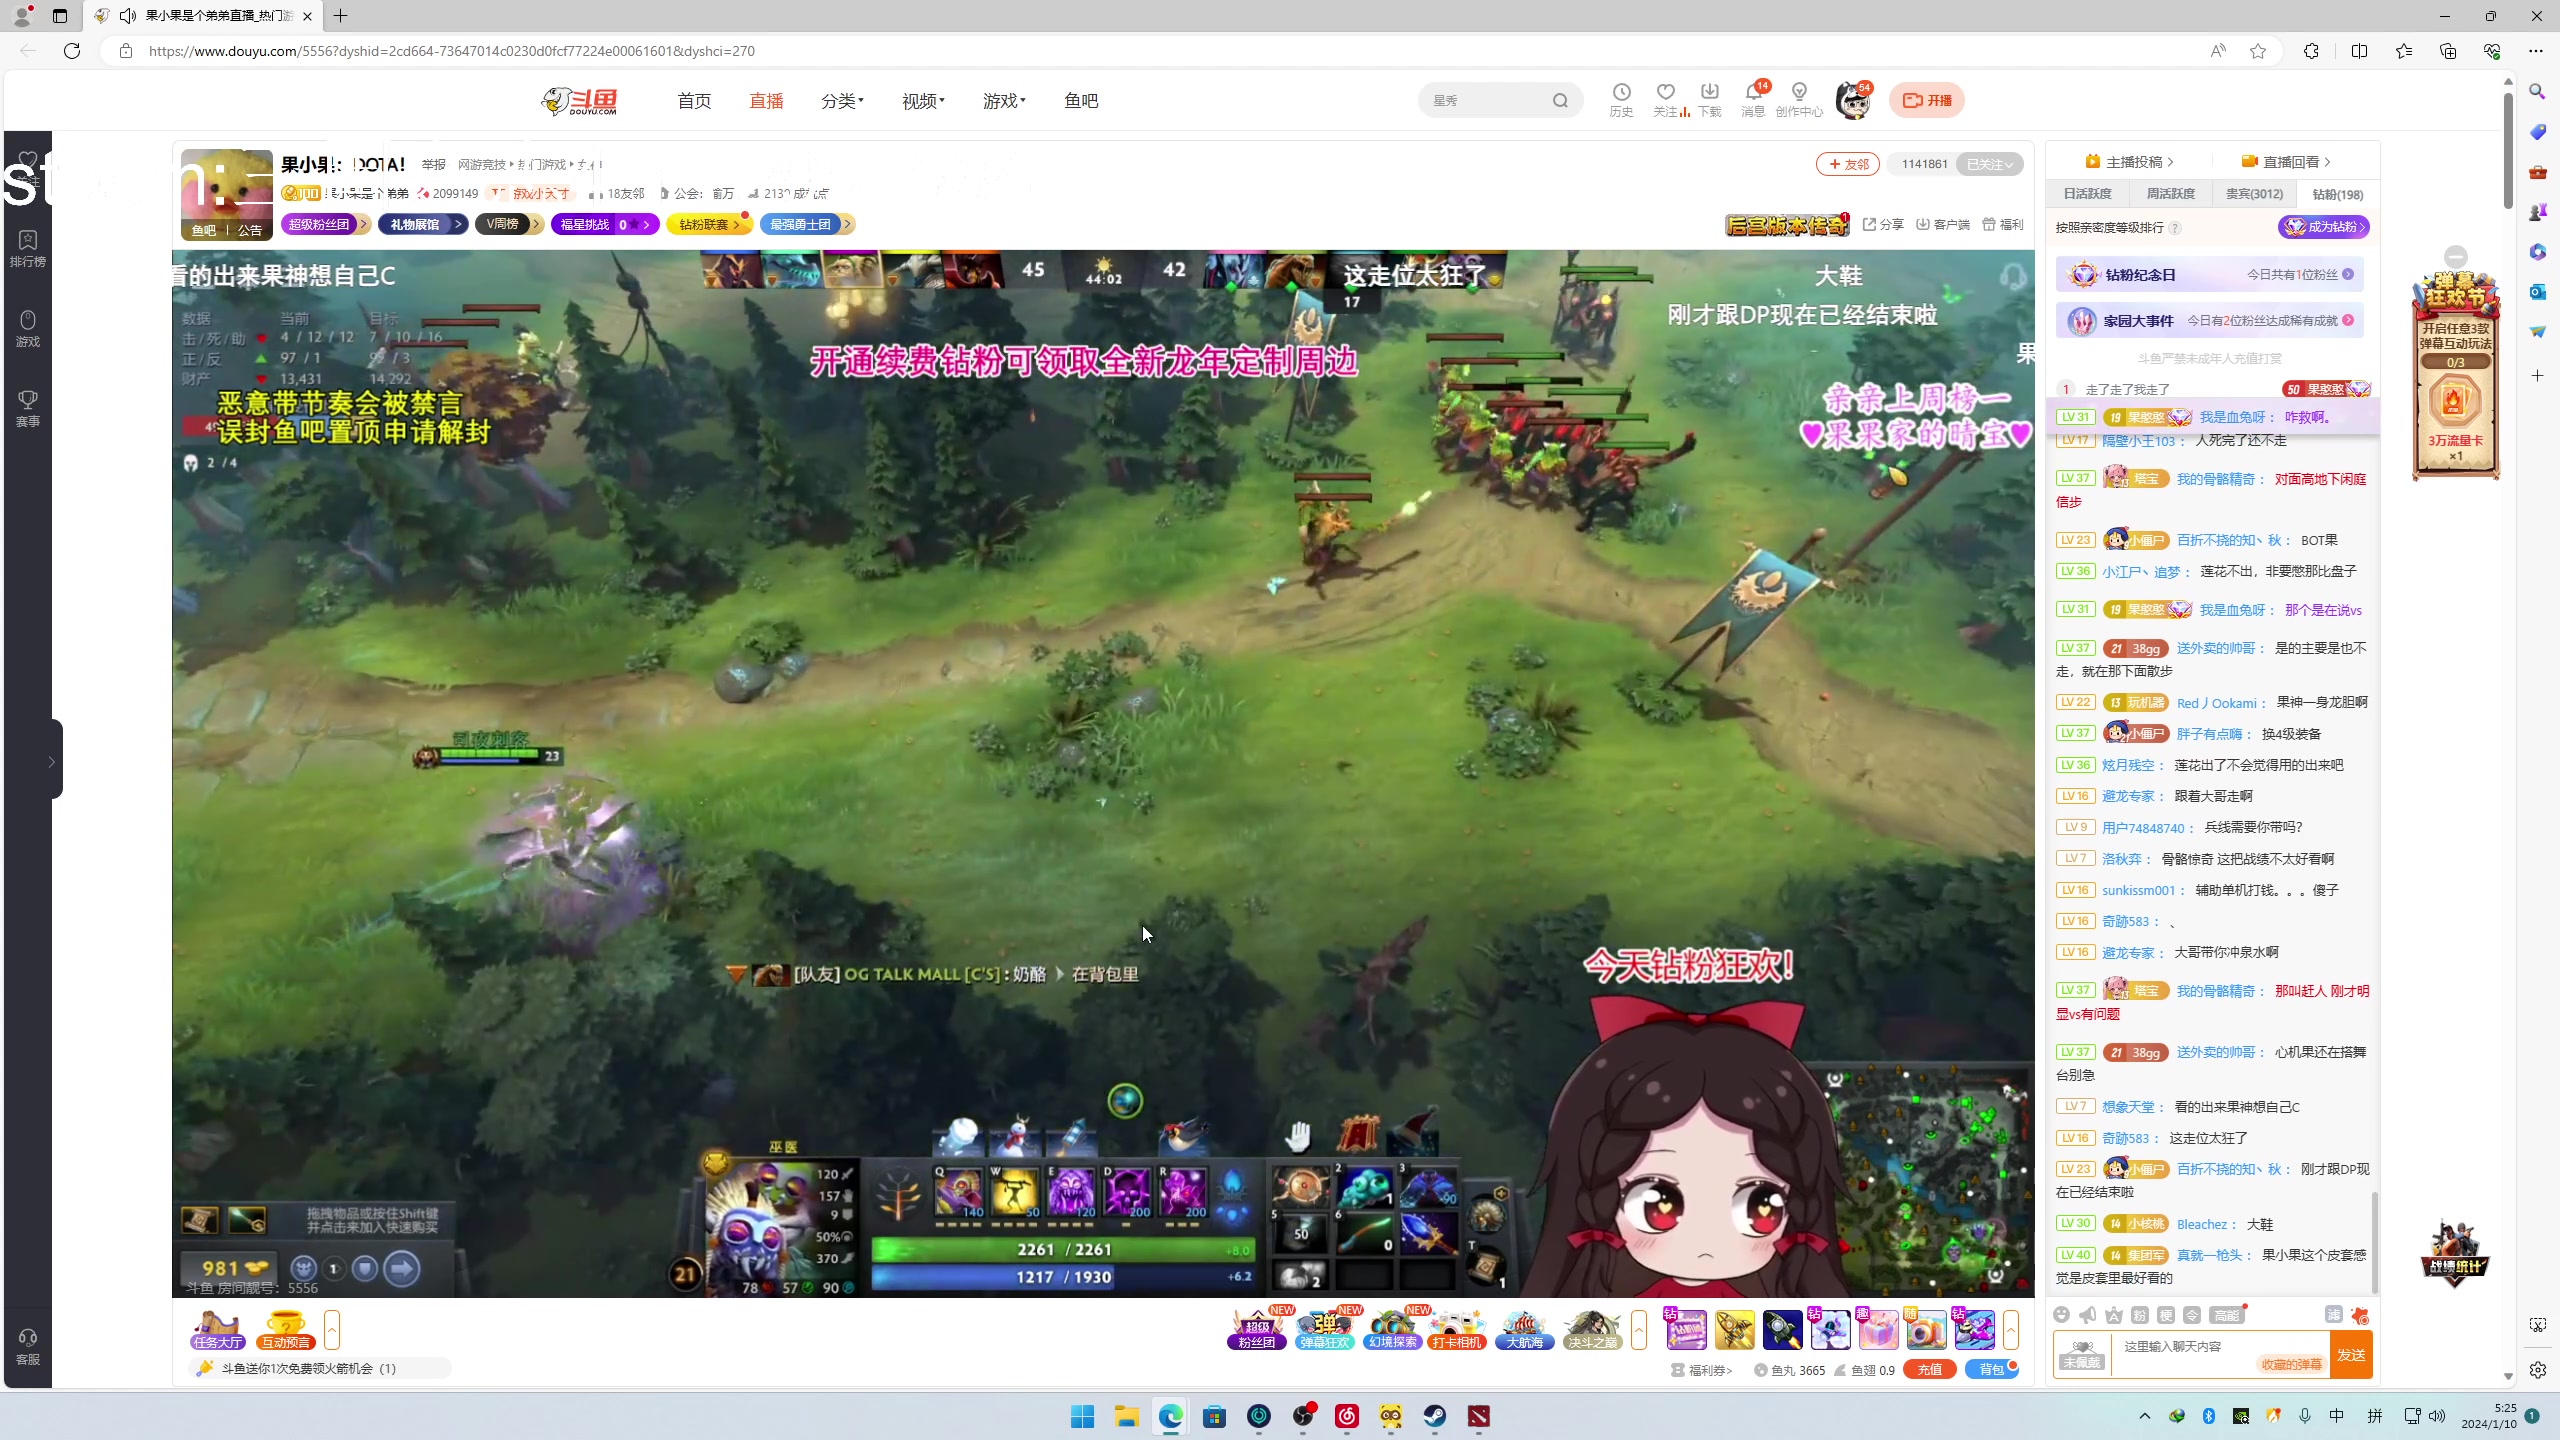The width and height of the screenshot is (2560, 1440).
Task: Click the megaphone broadcast icon in chat toolbar
Action: pos(2087,1314)
